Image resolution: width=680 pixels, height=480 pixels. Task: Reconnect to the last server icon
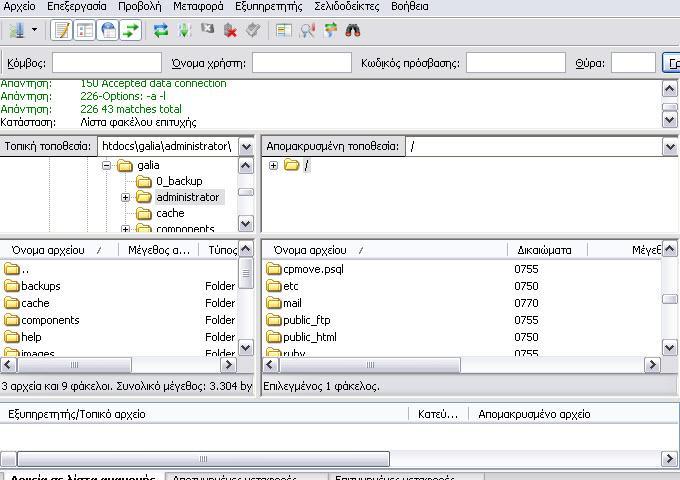click(x=253, y=30)
